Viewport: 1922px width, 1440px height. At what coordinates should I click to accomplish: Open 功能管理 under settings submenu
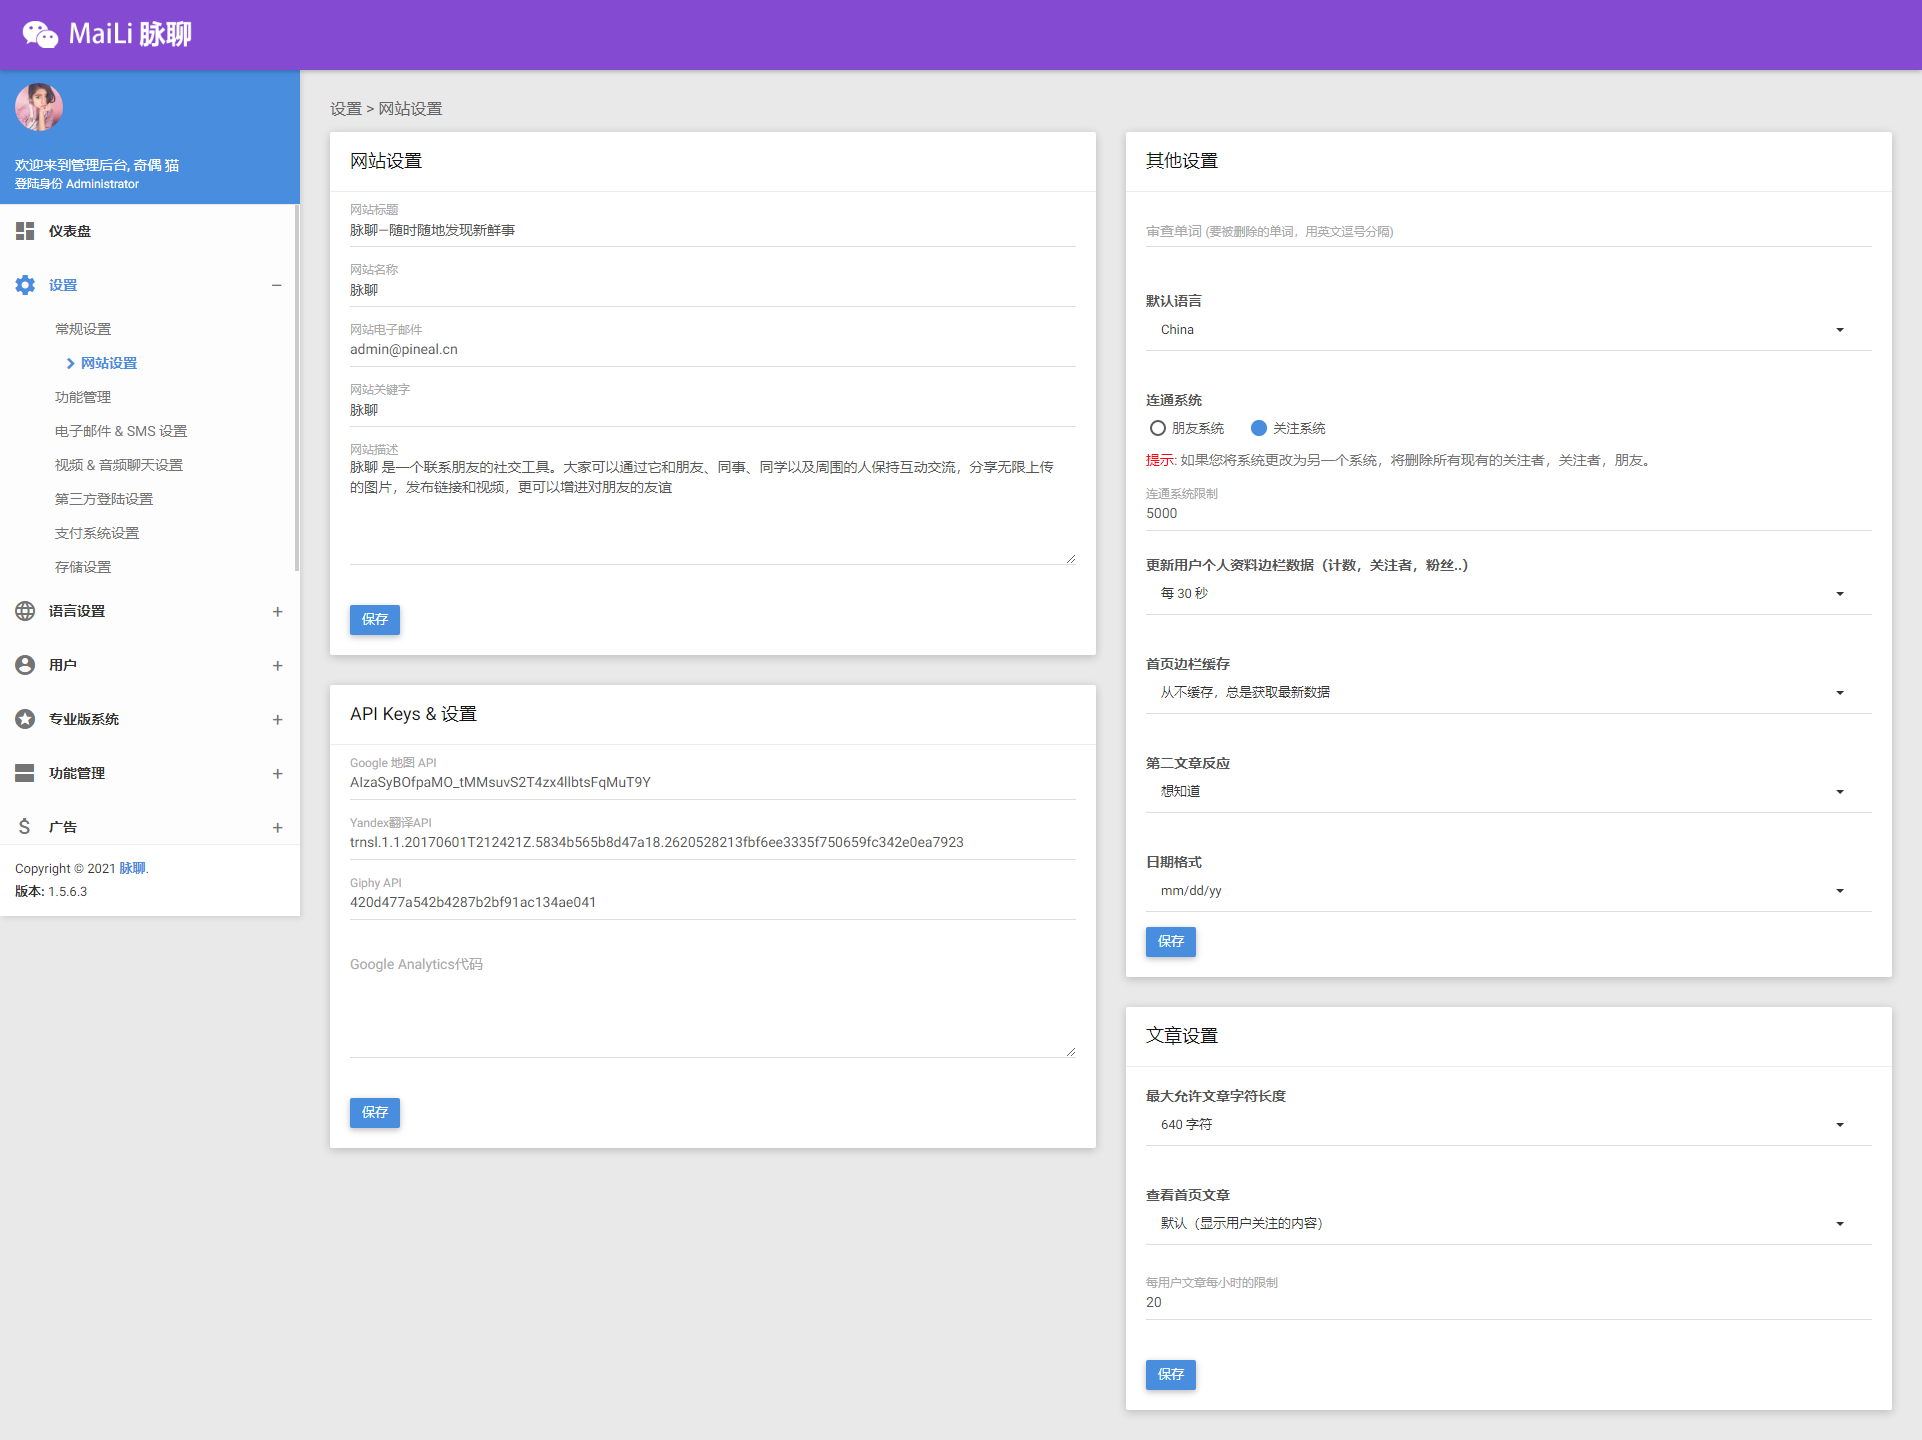[x=83, y=397]
